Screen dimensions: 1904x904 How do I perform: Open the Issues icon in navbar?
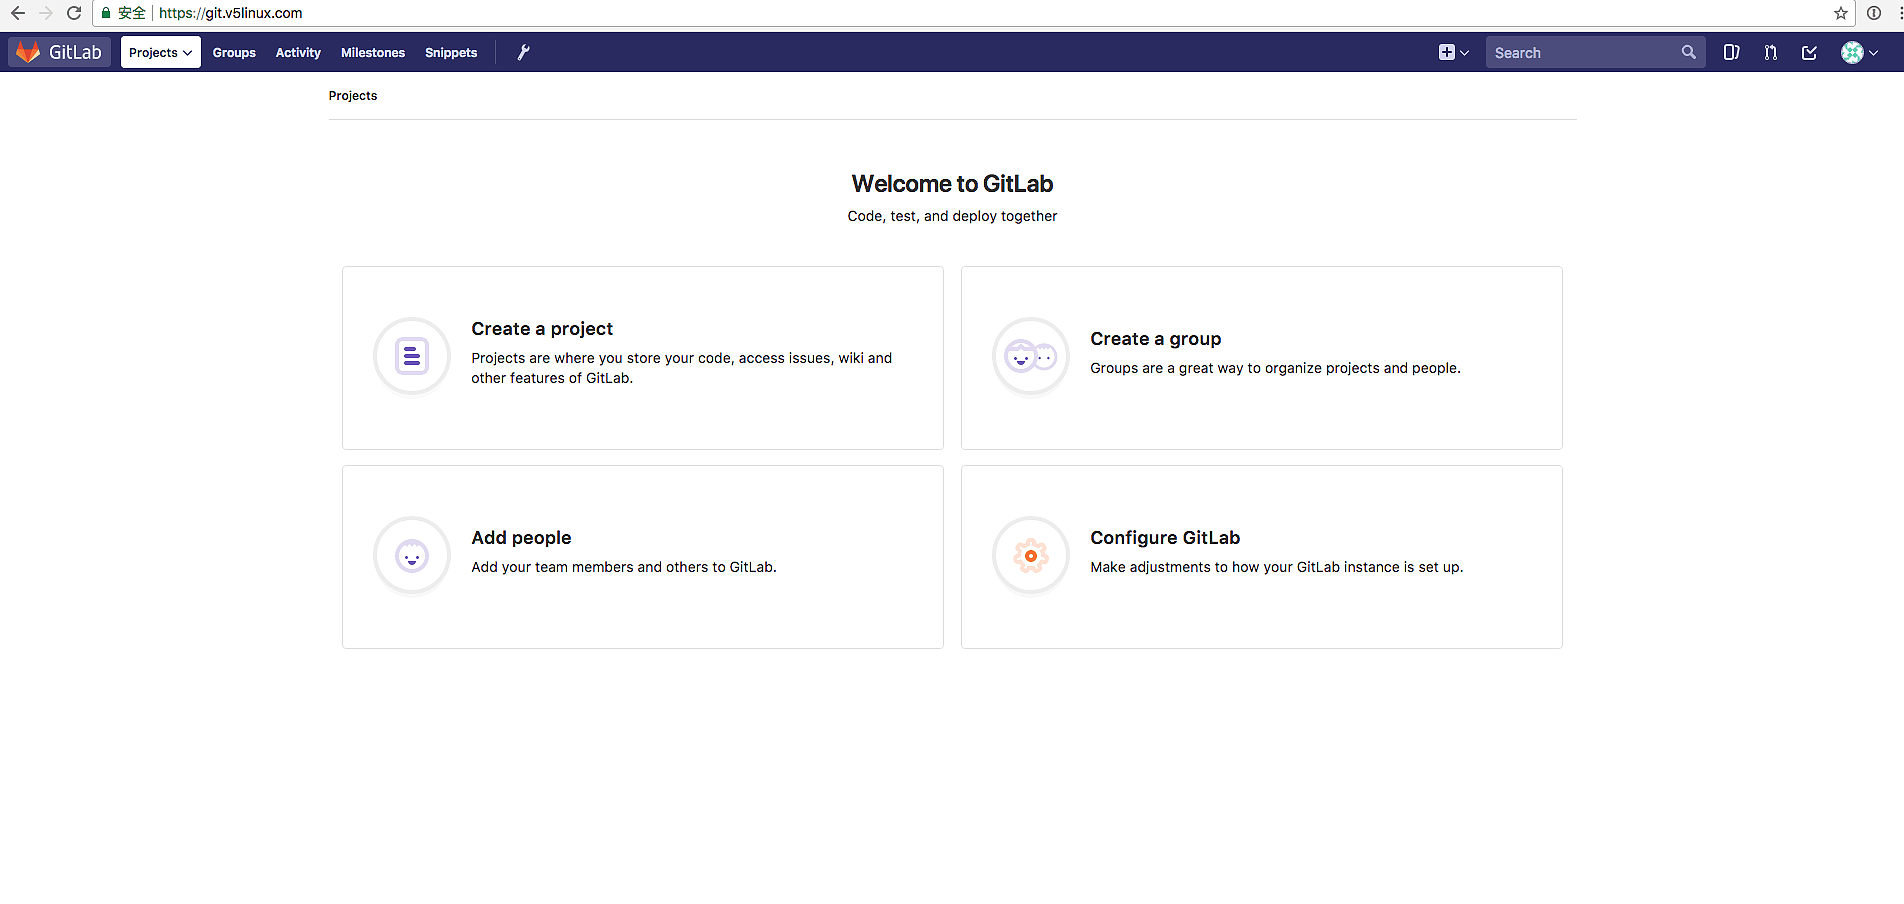pos(1731,52)
